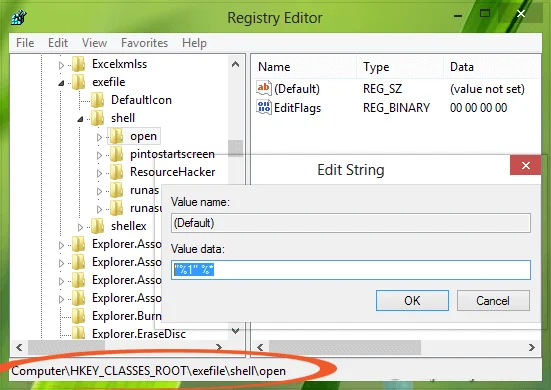This screenshot has height=390, width=551.
Task: Open the View menu
Action: [94, 43]
